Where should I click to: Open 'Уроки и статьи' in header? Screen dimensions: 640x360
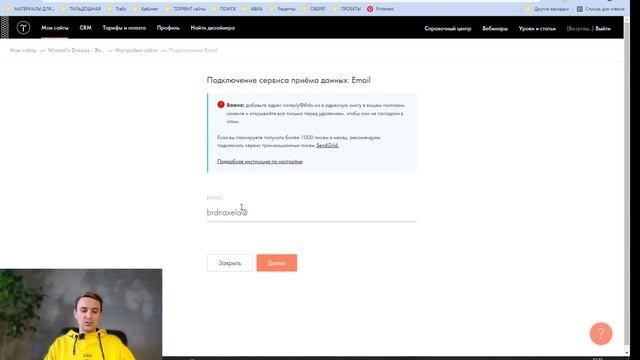click(x=537, y=29)
